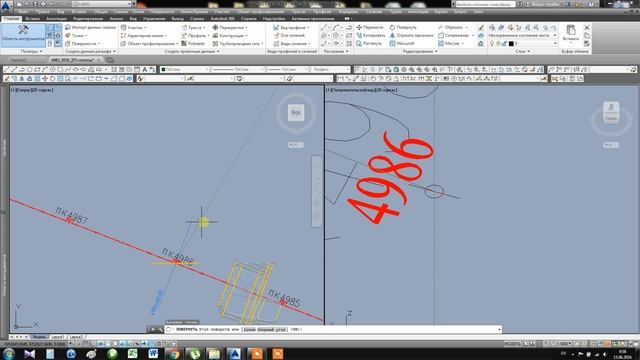The height and width of the screenshot is (360, 640).
Task: Switch to the Управление ribbon tab
Action: (x=154, y=19)
